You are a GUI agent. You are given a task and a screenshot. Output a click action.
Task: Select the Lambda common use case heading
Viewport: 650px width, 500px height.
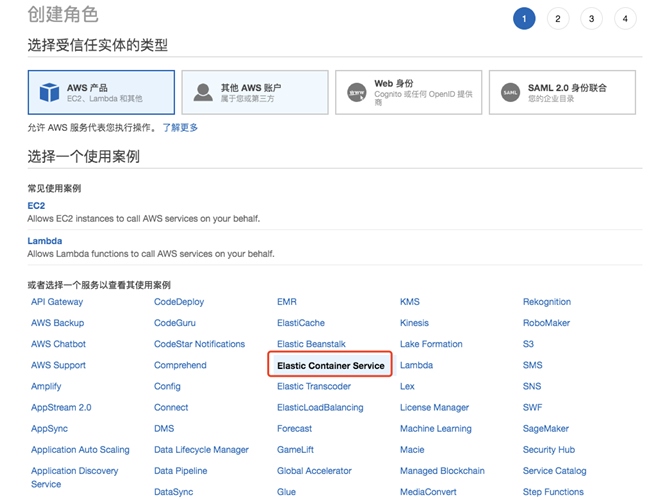45,241
